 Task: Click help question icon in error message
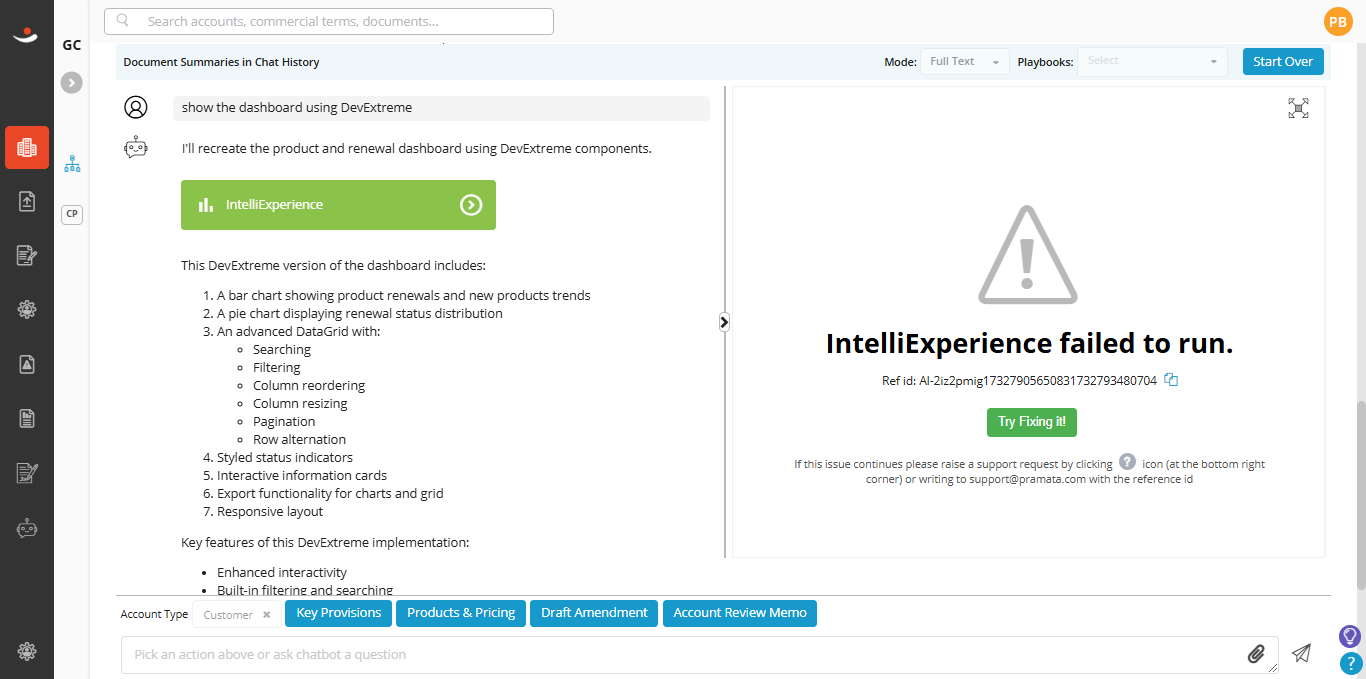pyautogui.click(x=1127, y=462)
